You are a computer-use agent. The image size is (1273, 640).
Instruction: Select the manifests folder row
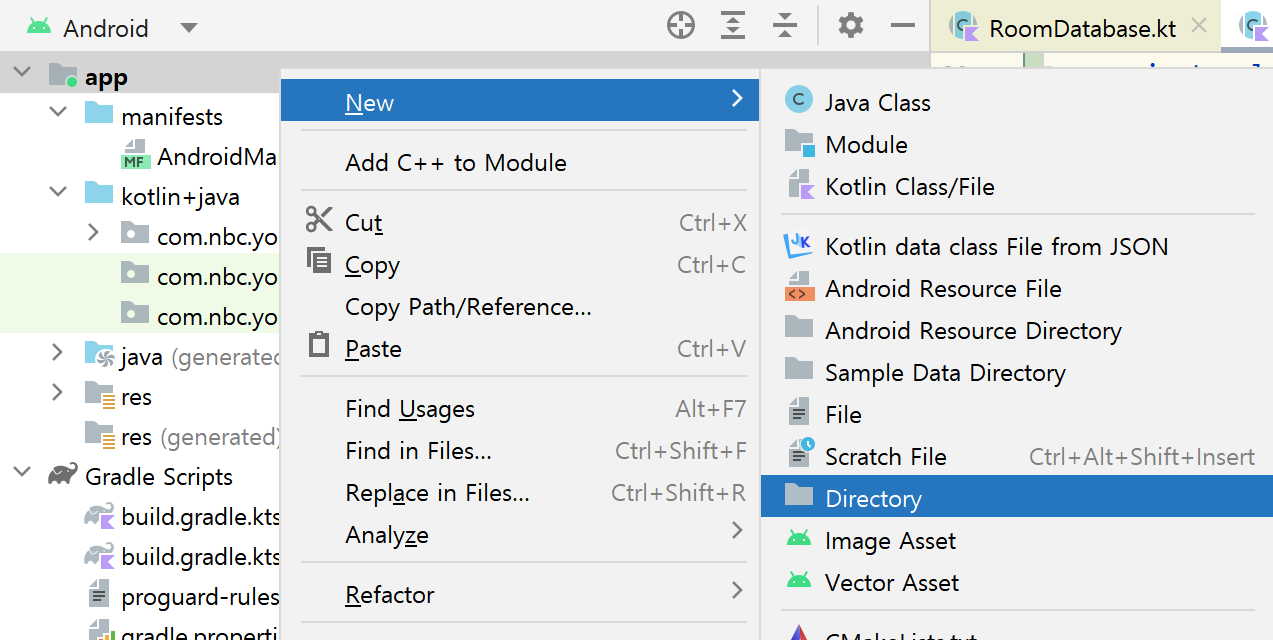tap(140, 116)
